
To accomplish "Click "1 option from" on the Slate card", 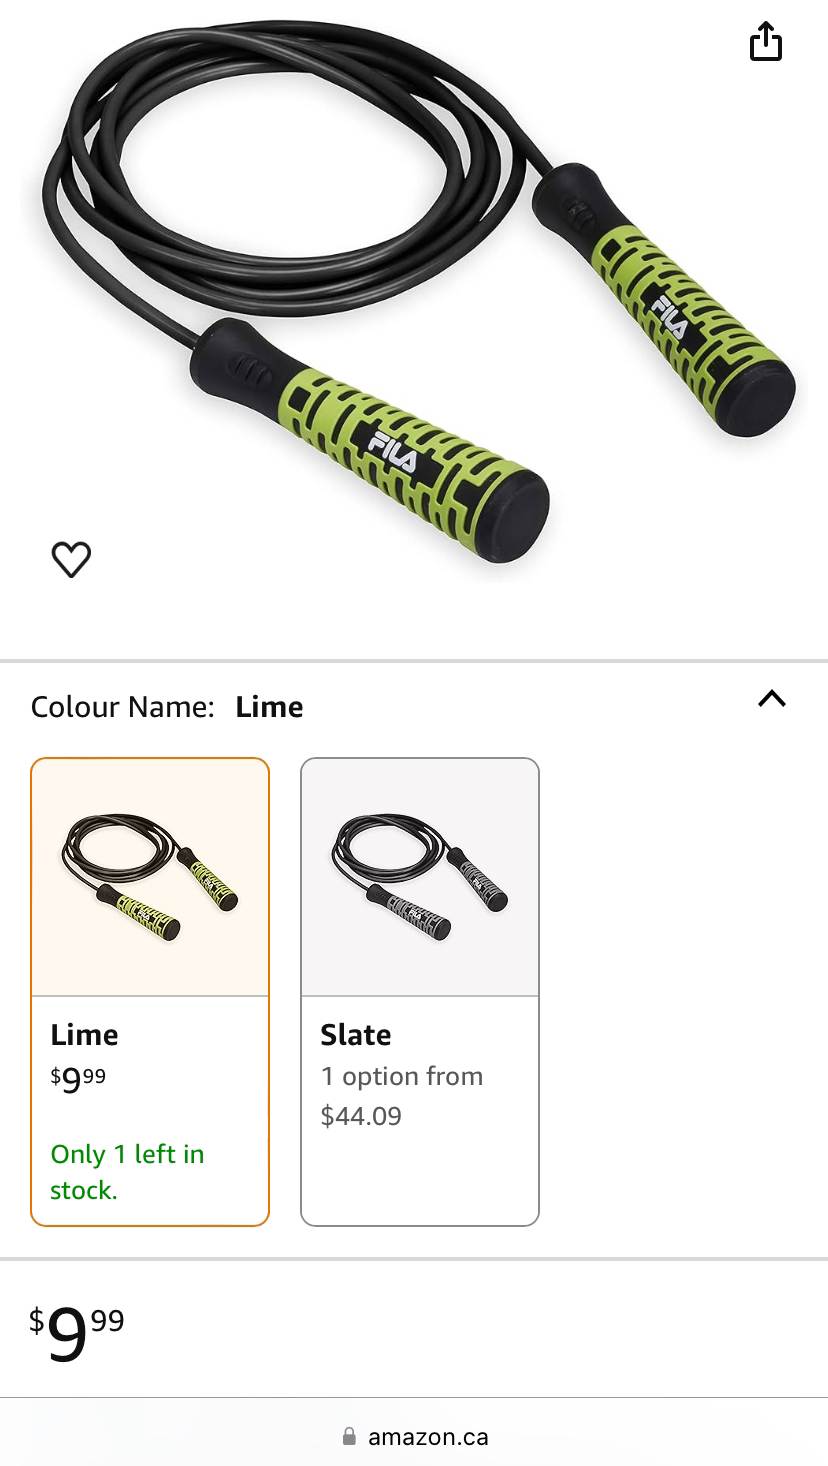I will 401,1076.
